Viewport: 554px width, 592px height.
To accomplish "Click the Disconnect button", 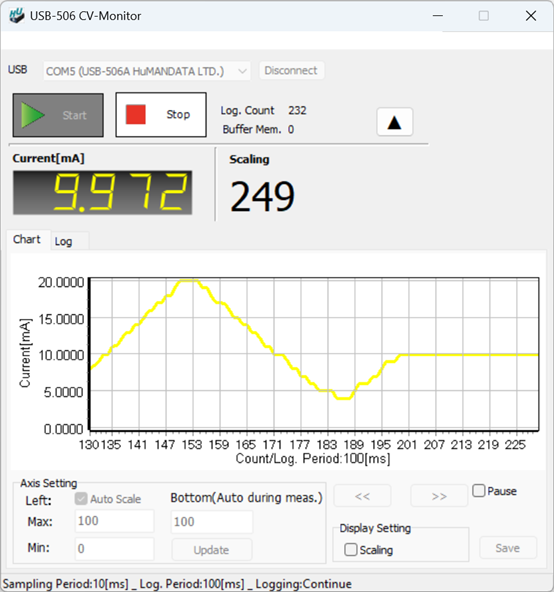I will (x=291, y=71).
